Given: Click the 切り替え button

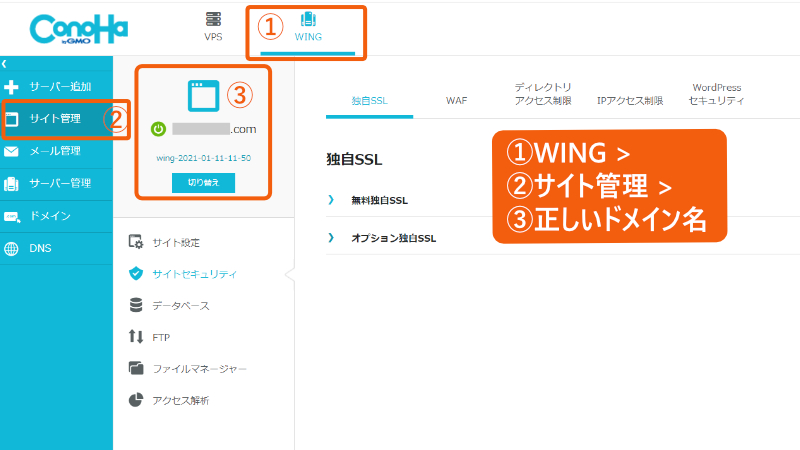Looking at the screenshot, I should coord(204,183).
